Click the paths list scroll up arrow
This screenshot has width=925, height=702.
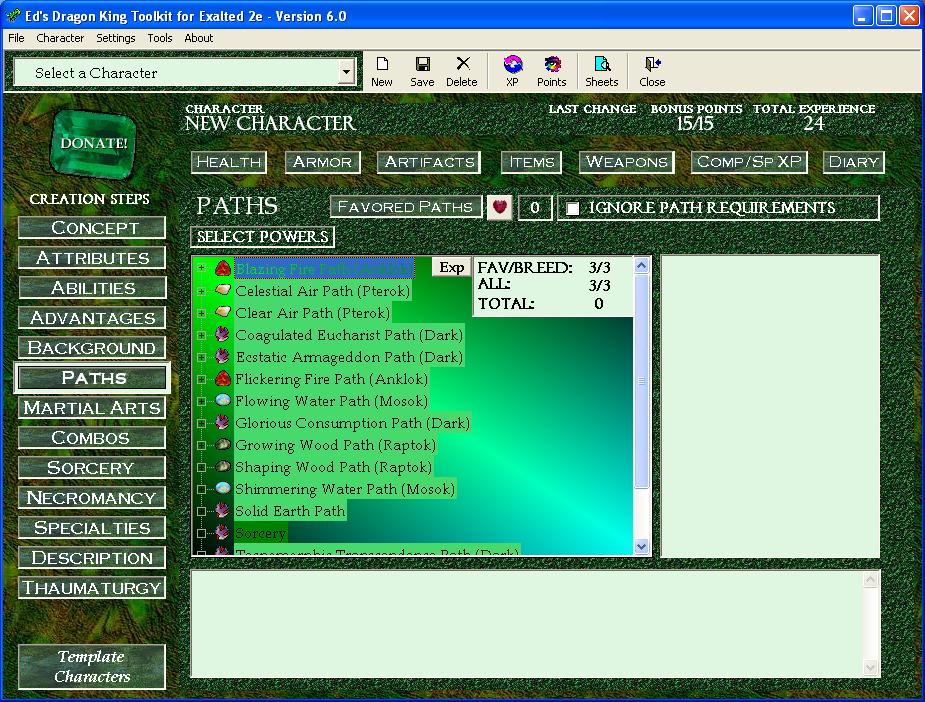tap(642, 266)
